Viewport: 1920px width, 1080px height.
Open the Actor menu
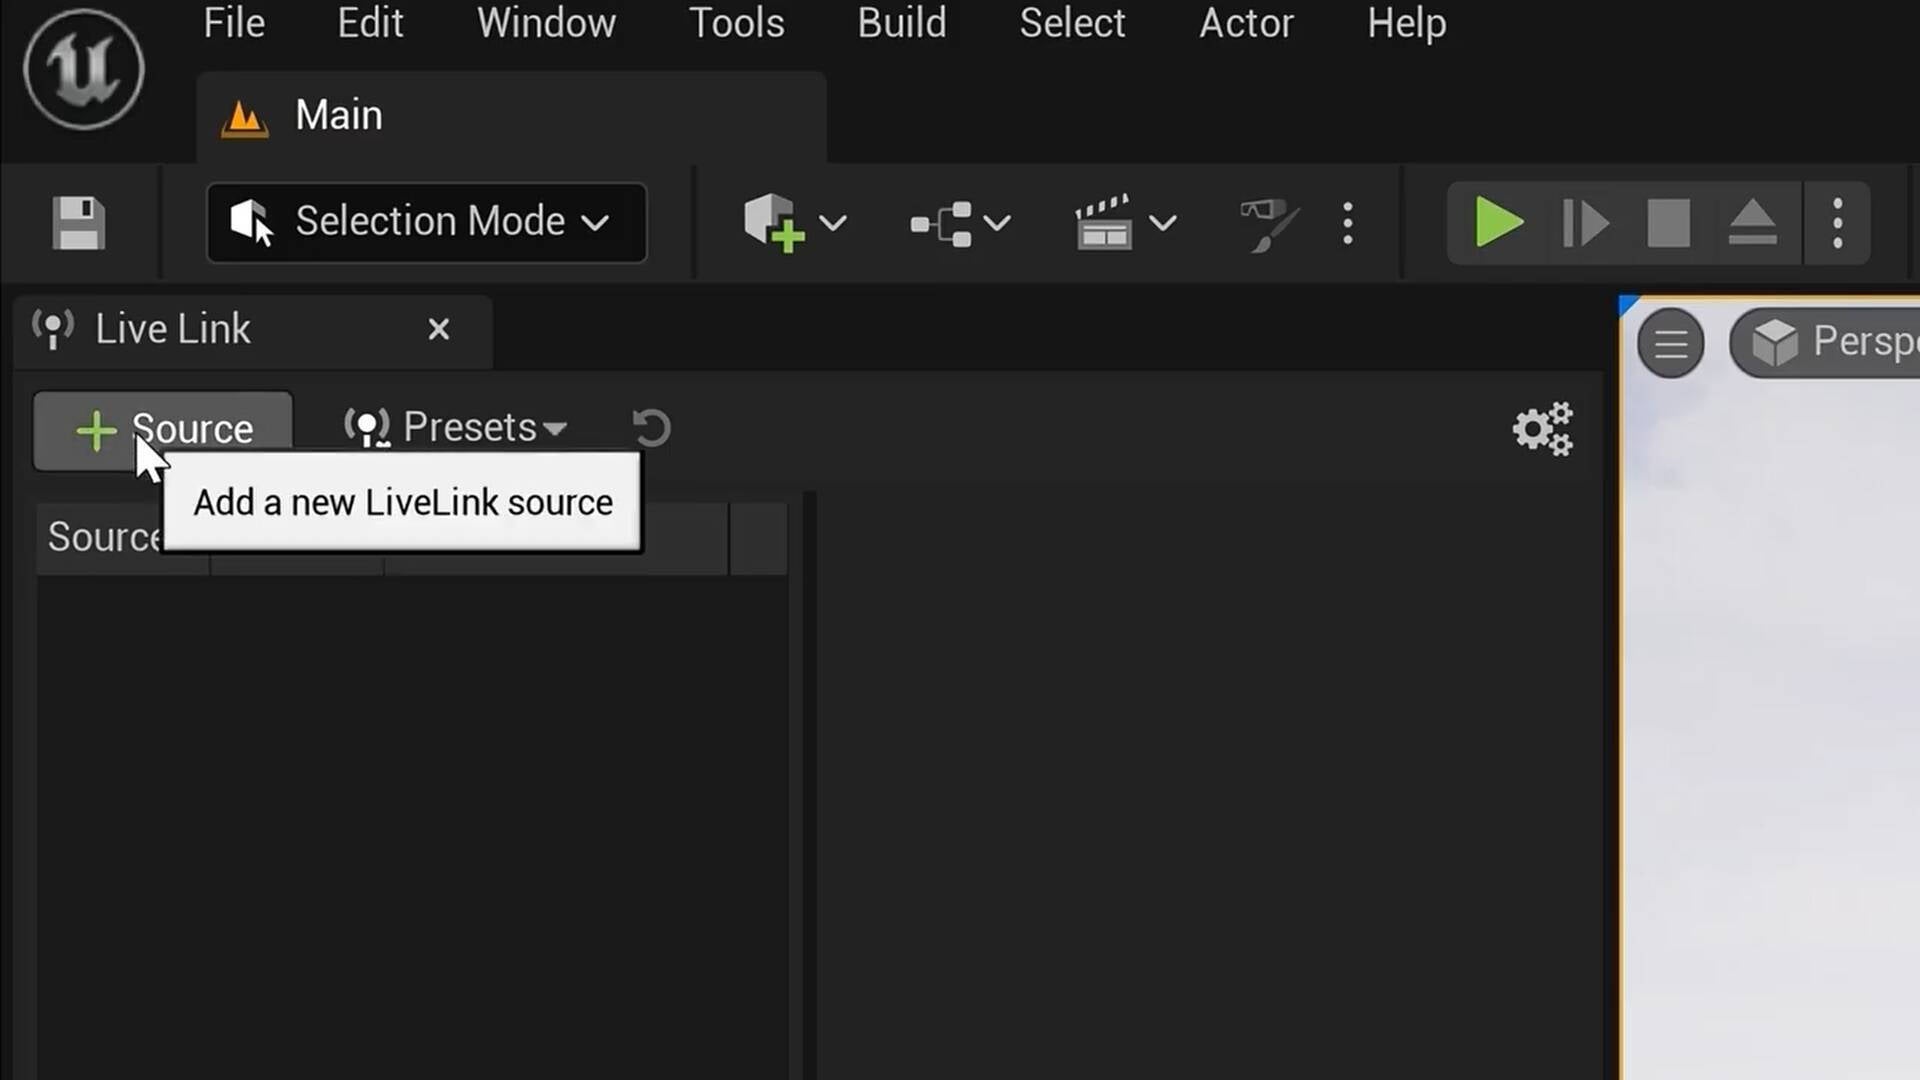point(1246,23)
